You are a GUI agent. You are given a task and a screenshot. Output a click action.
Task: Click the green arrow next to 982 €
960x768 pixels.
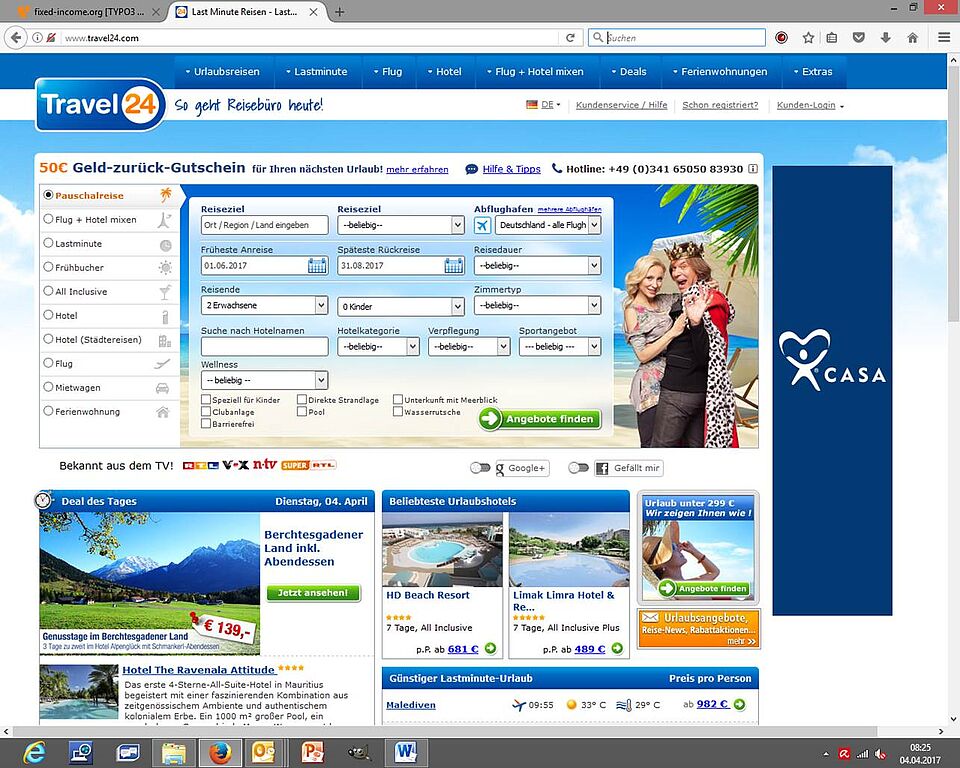coord(740,704)
